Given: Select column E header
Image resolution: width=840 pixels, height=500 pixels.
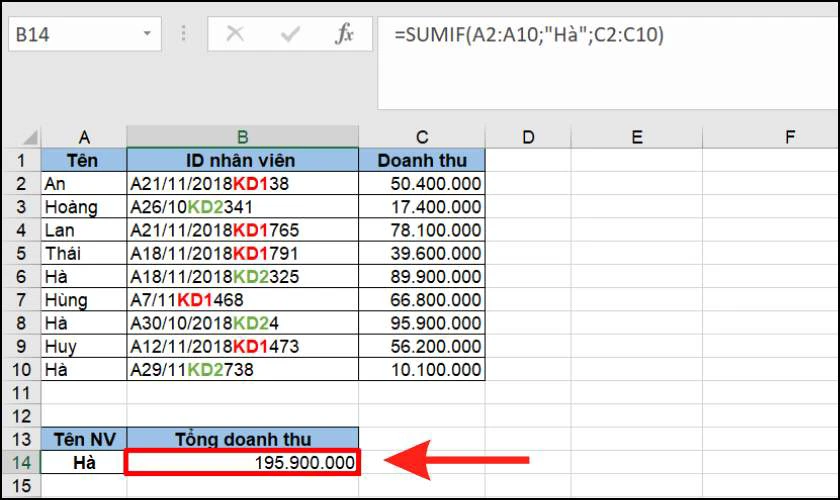Looking at the screenshot, I should click(636, 138).
